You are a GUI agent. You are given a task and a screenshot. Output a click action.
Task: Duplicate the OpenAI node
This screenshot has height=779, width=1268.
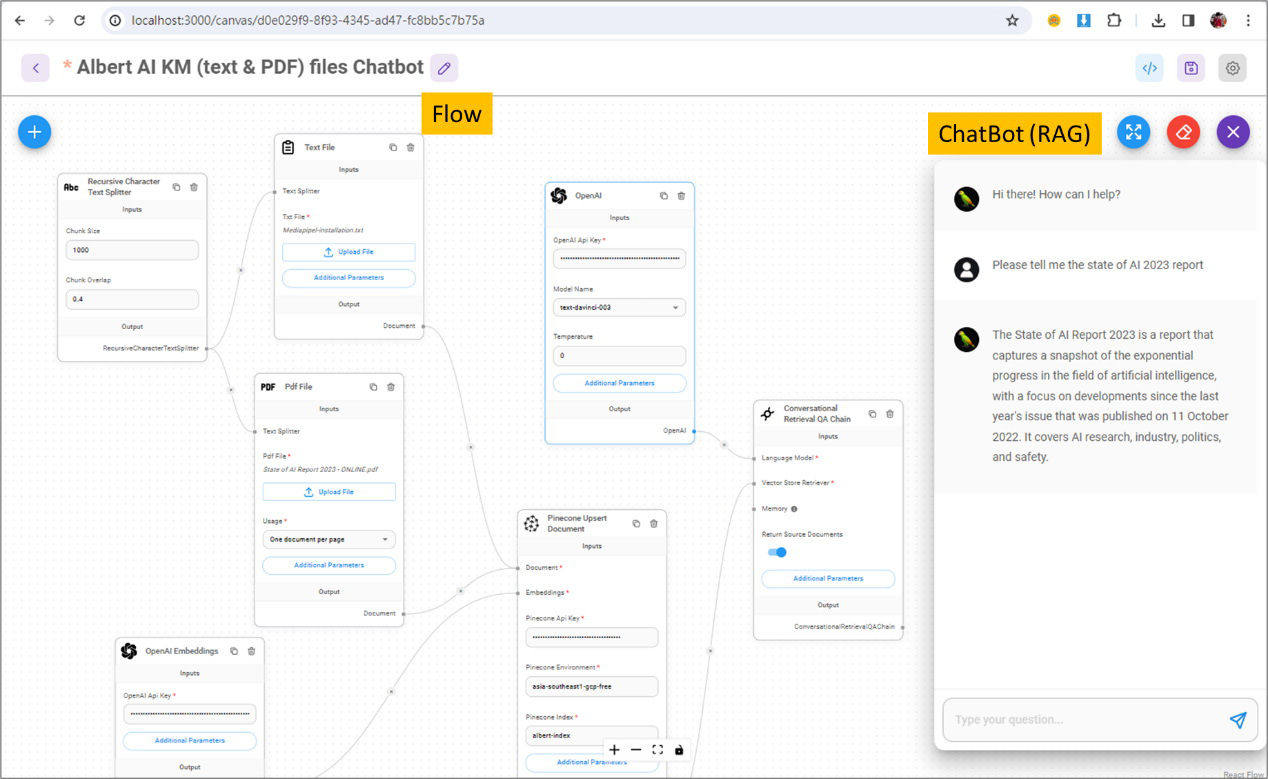pyautogui.click(x=663, y=196)
